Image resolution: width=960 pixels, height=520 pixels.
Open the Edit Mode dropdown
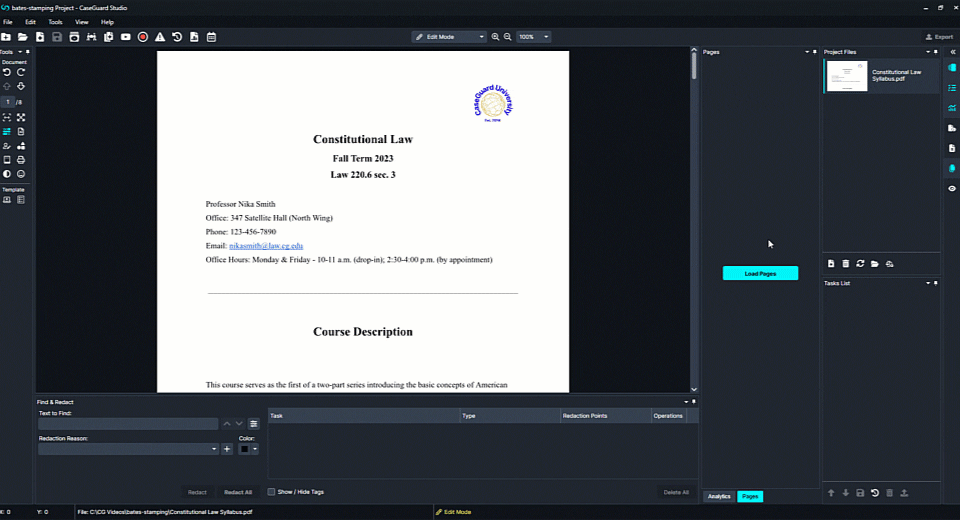click(x=449, y=37)
